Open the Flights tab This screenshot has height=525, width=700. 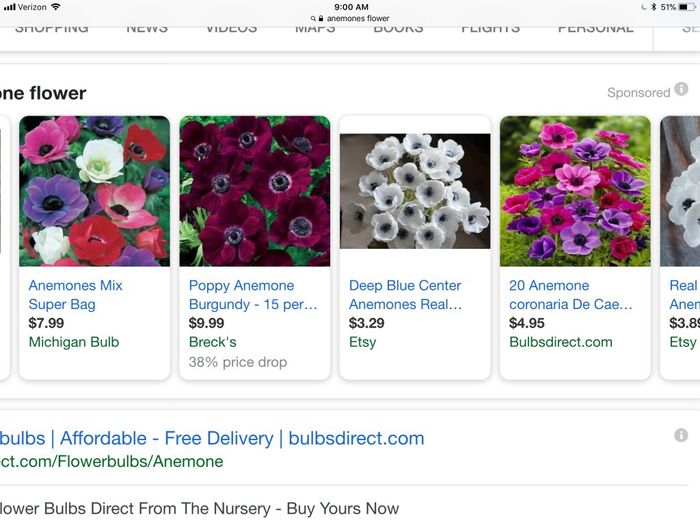[x=490, y=29]
